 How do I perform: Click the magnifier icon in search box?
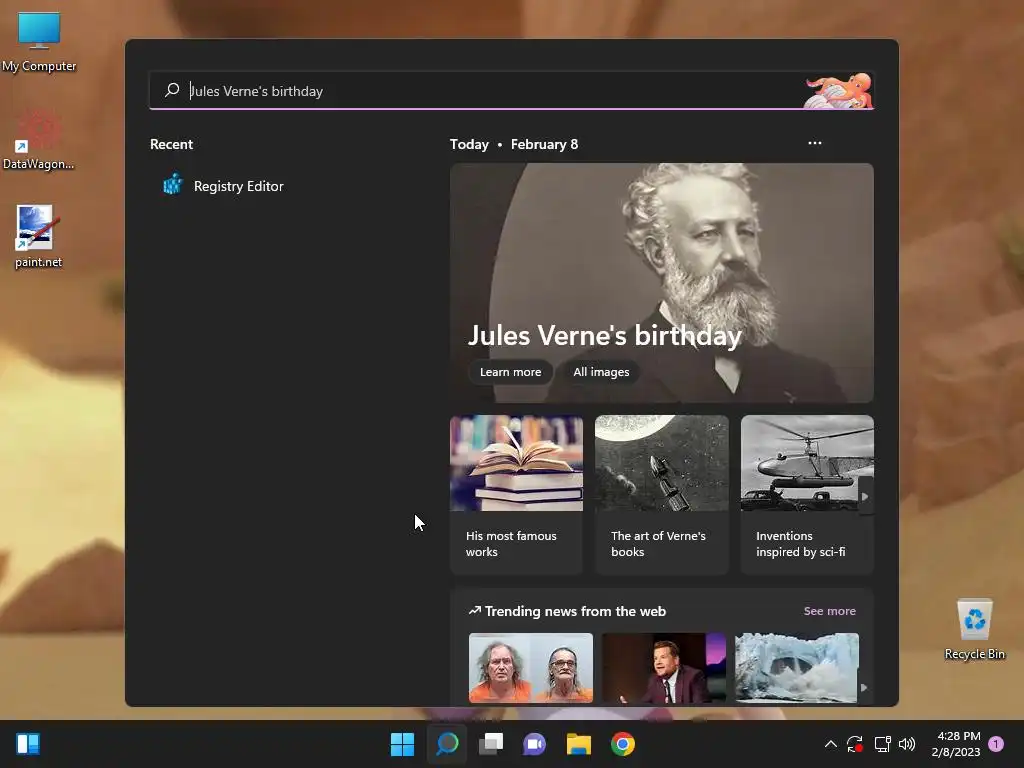pos(172,90)
